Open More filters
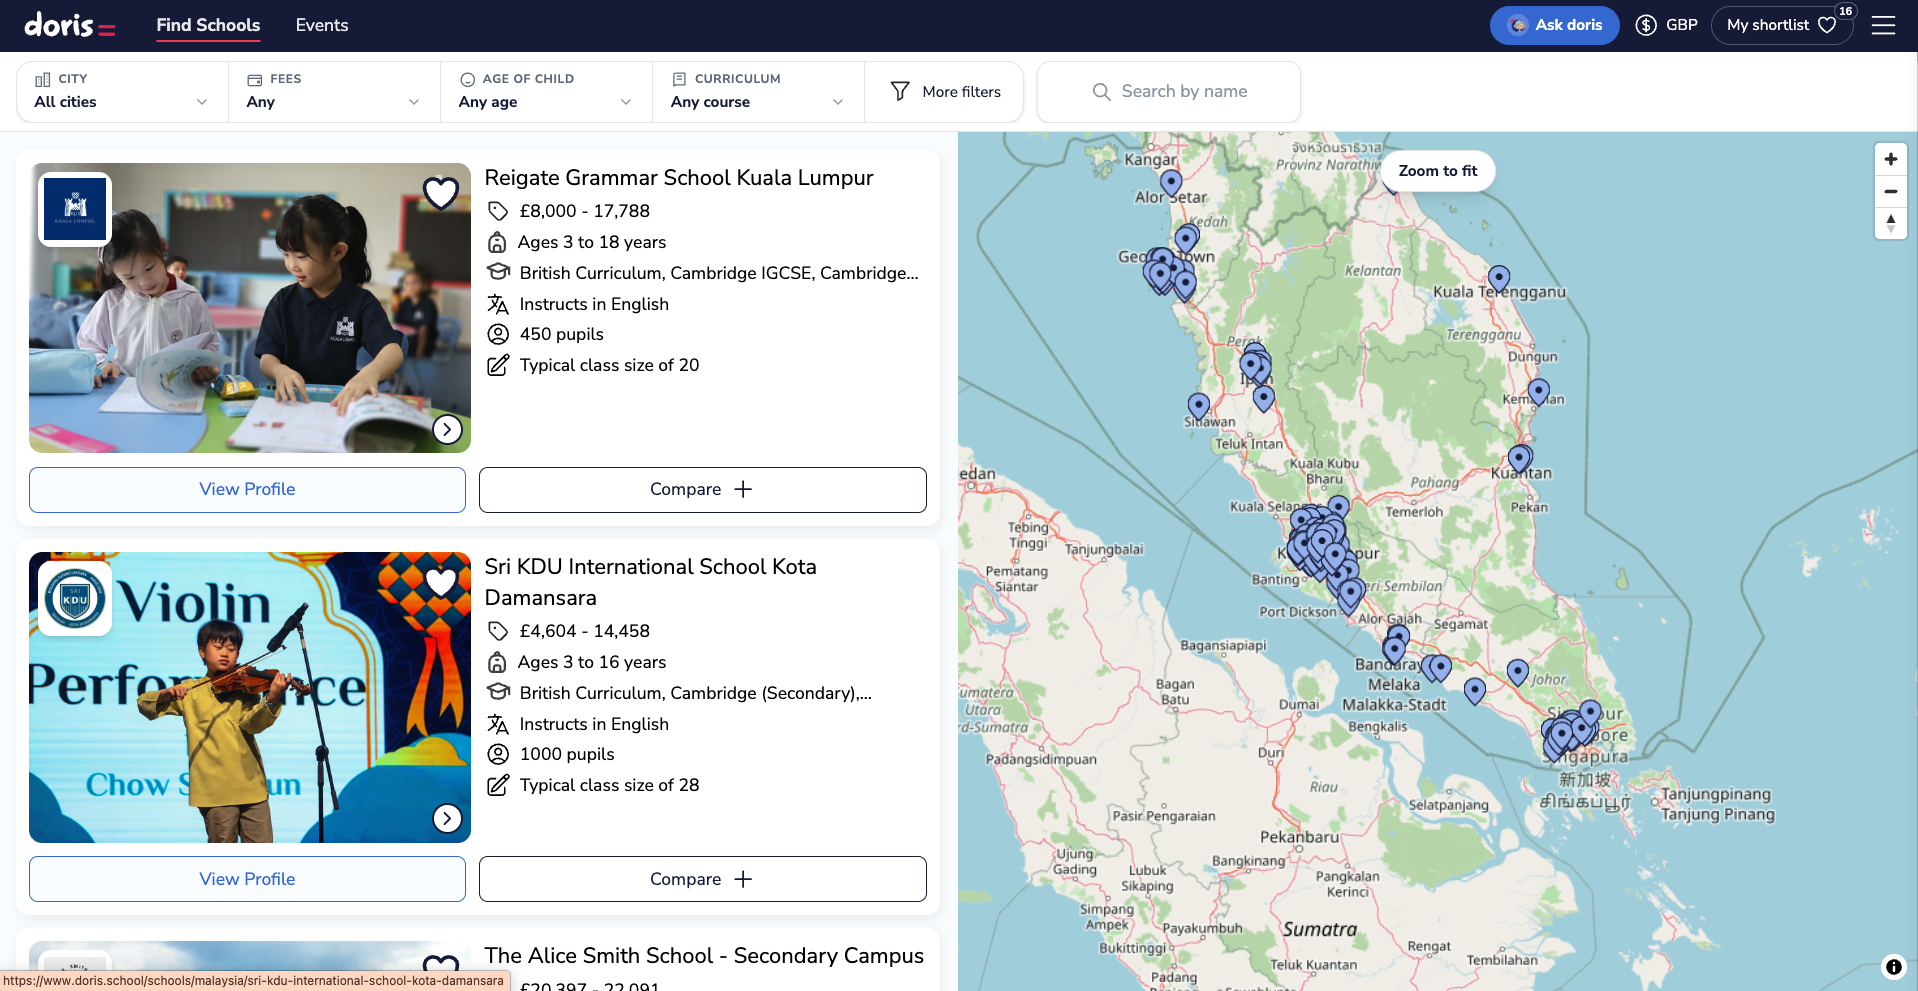This screenshot has width=1918, height=991. (944, 91)
